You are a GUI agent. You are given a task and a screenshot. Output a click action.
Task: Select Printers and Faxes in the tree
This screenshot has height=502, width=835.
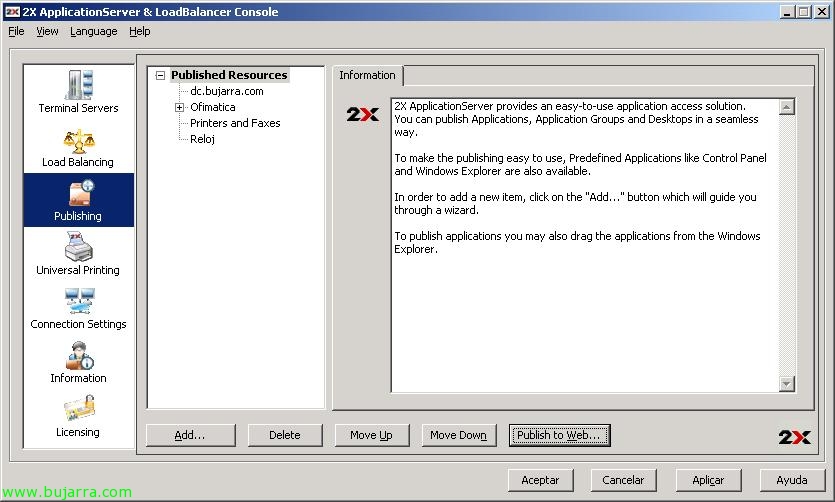(235, 123)
